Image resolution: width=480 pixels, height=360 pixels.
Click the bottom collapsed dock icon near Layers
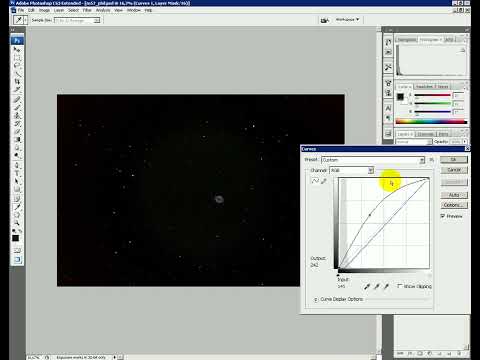(388, 134)
